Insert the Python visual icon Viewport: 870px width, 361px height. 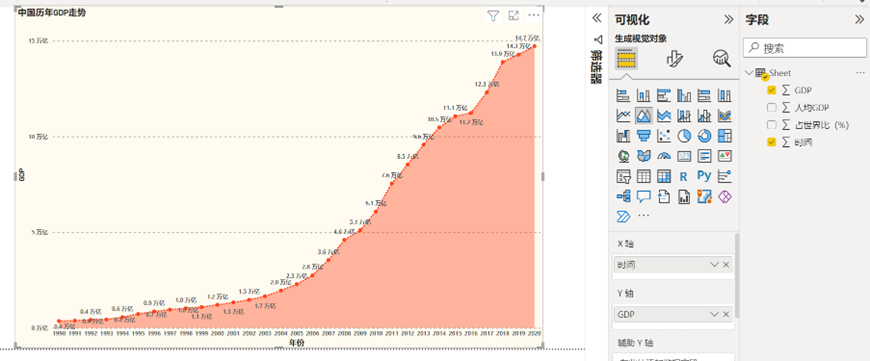[704, 176]
